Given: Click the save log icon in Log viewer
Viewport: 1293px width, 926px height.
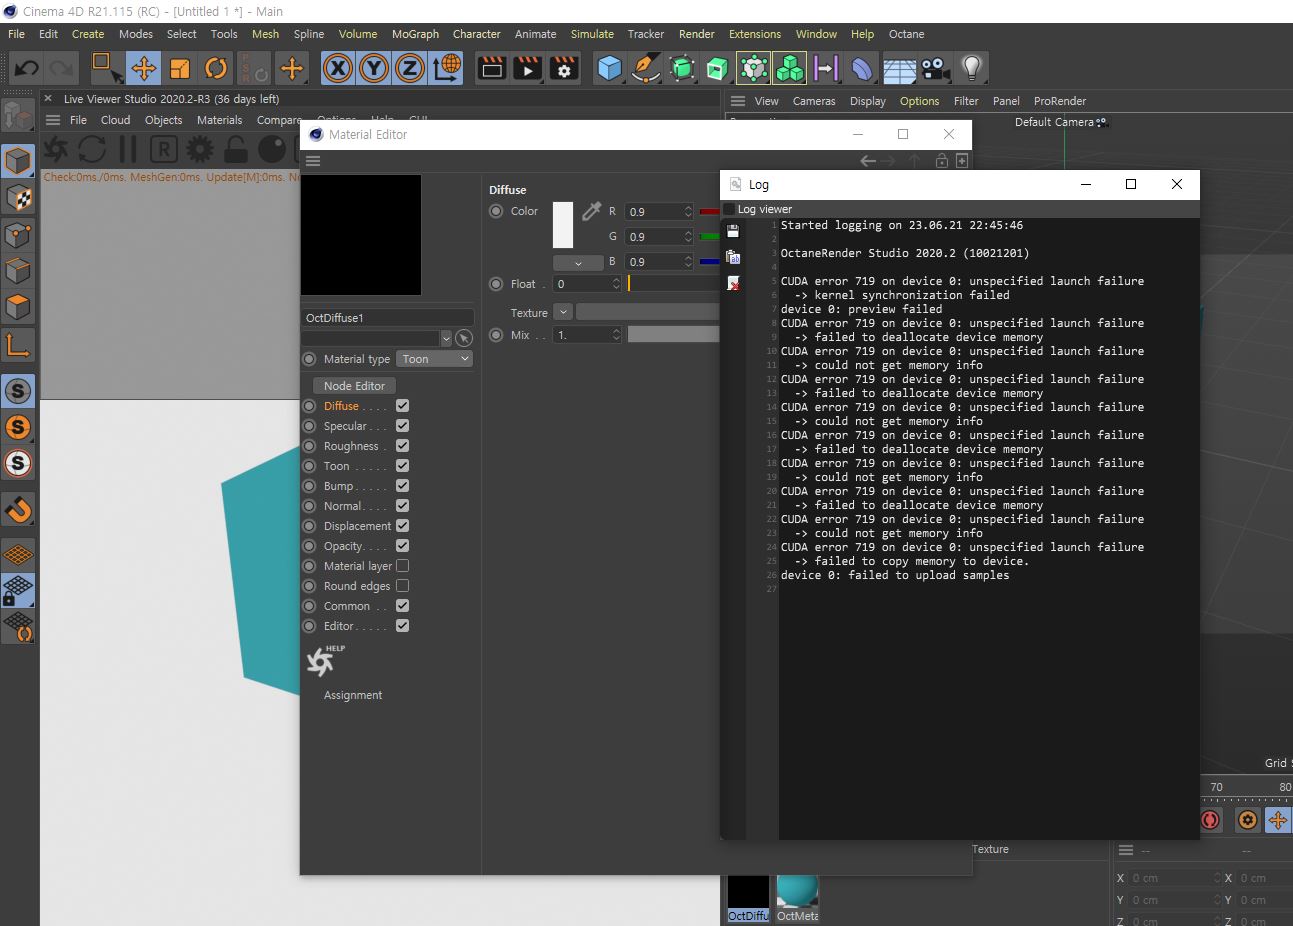Looking at the screenshot, I should (x=733, y=231).
